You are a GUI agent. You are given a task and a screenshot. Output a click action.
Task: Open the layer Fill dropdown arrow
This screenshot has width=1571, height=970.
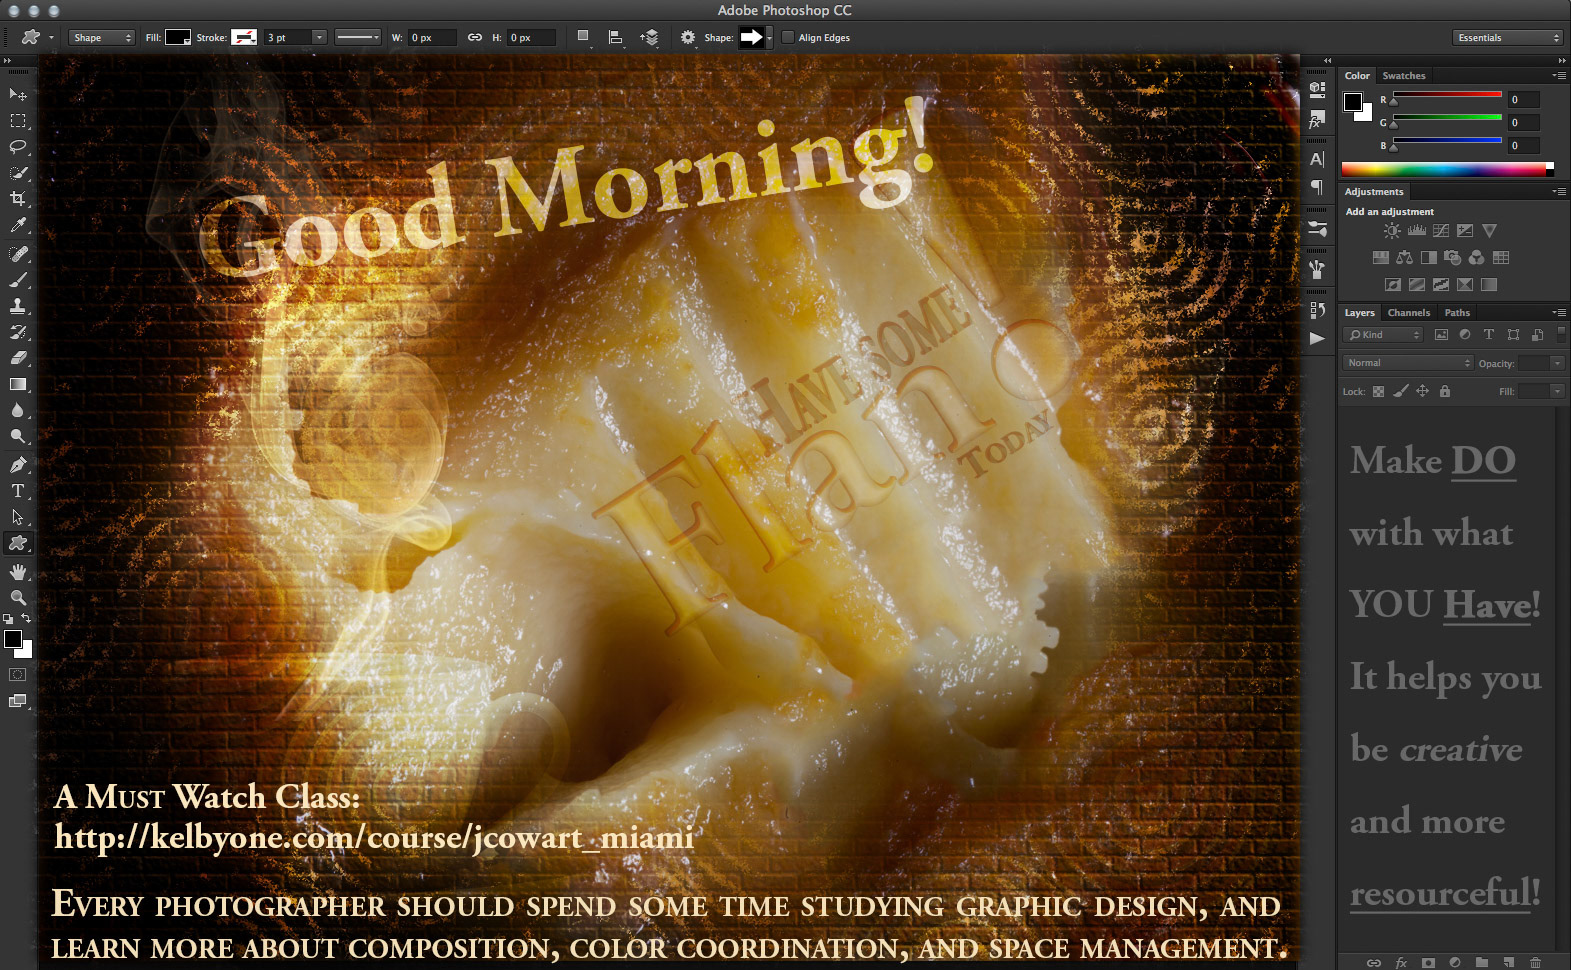click(x=1557, y=391)
